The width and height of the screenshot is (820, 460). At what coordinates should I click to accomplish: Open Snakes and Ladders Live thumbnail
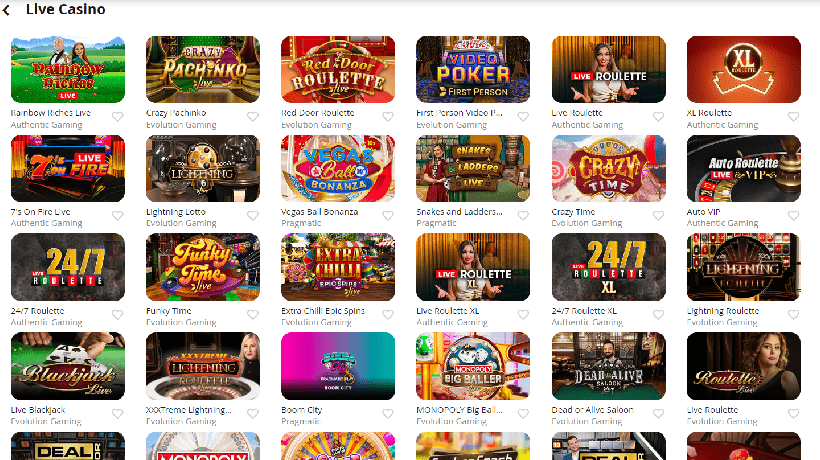[x=473, y=168]
